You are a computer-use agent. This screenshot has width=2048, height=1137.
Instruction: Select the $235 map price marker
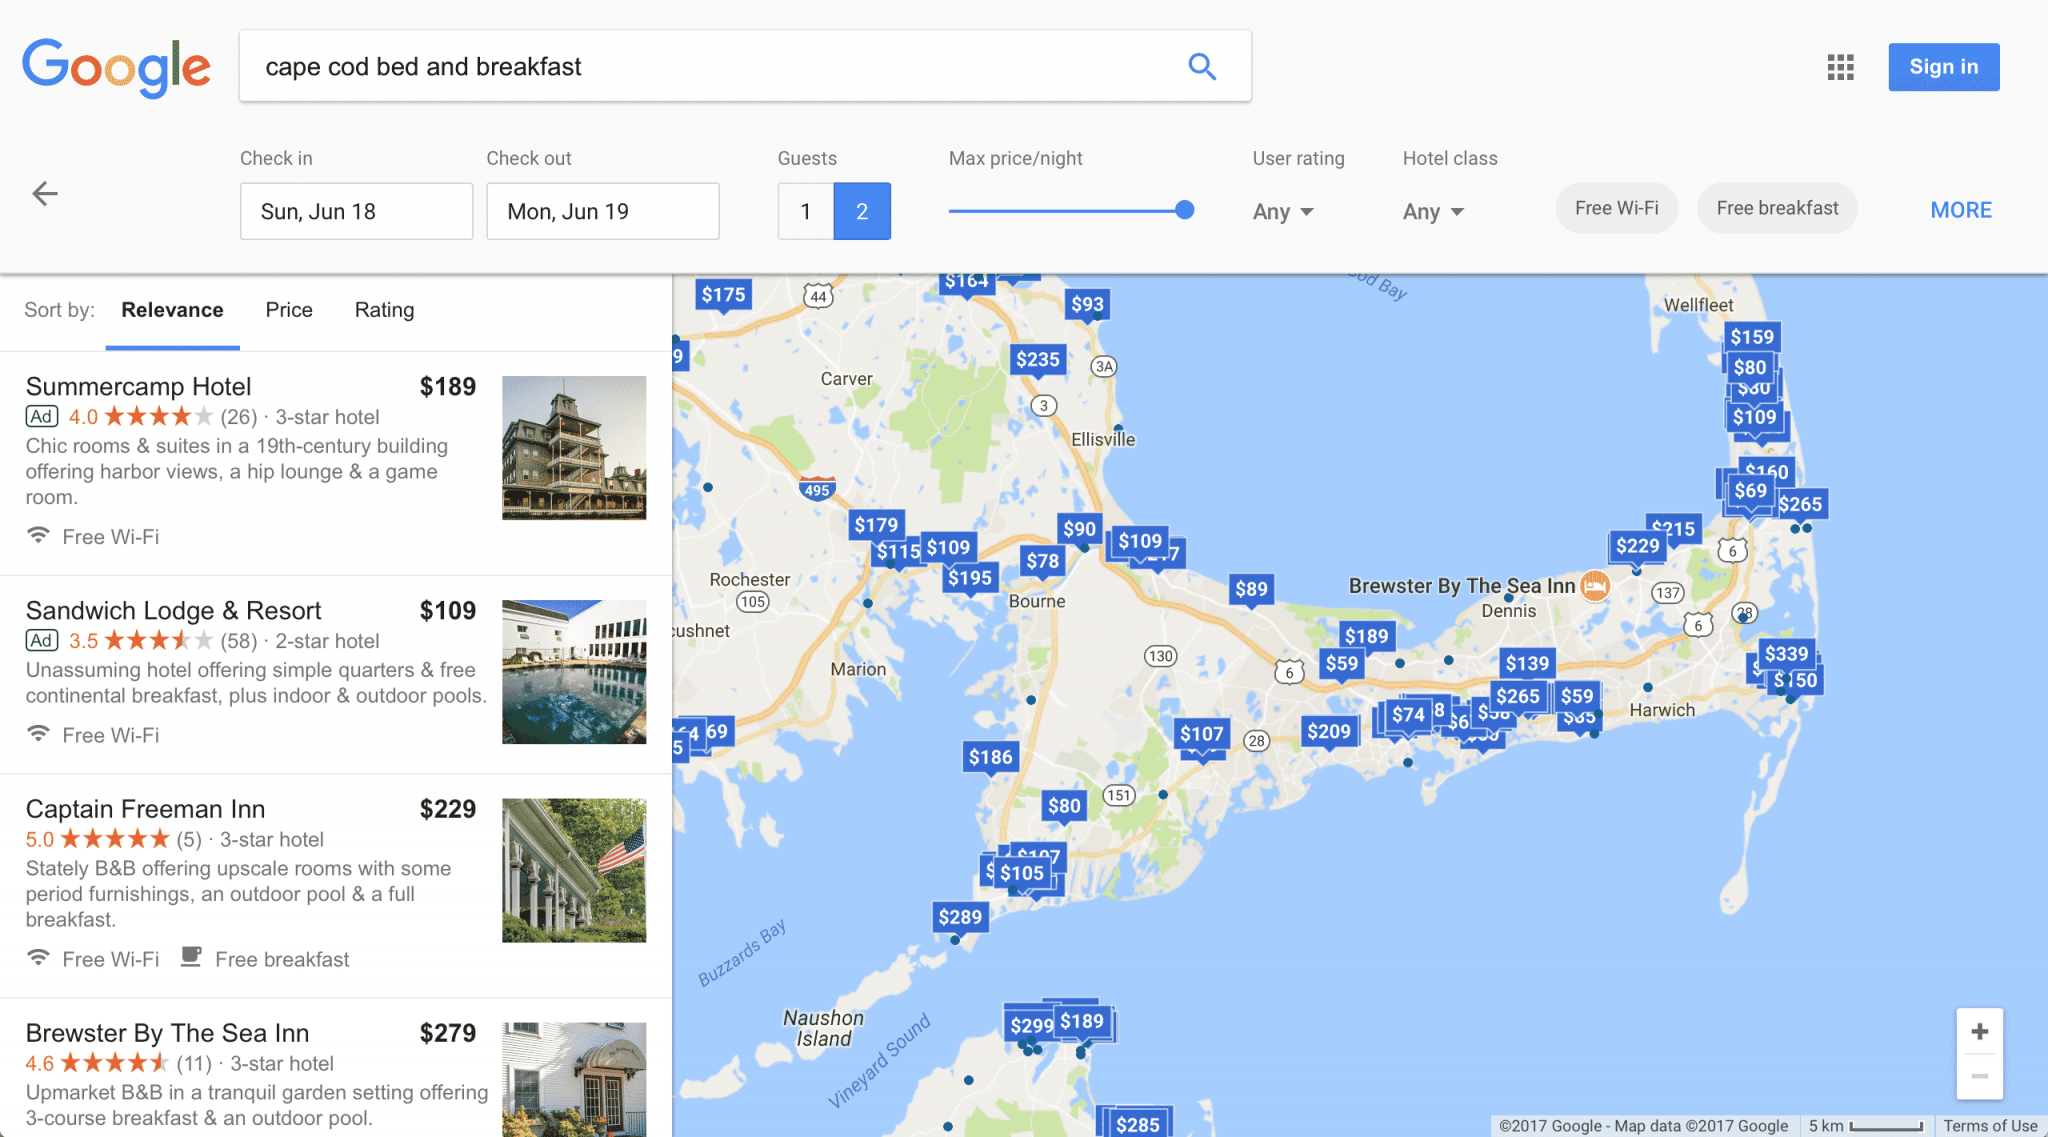coord(1037,359)
